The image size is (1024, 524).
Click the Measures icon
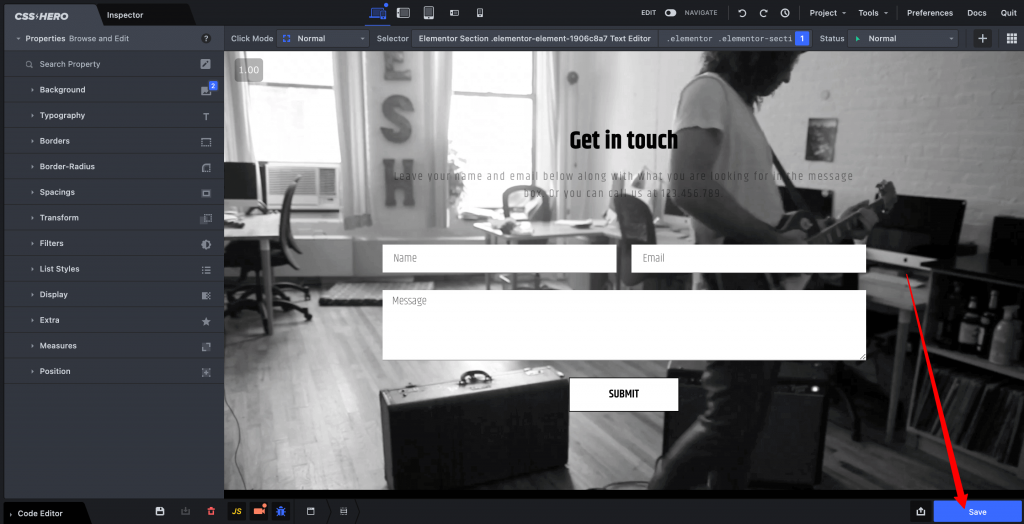tap(206, 346)
